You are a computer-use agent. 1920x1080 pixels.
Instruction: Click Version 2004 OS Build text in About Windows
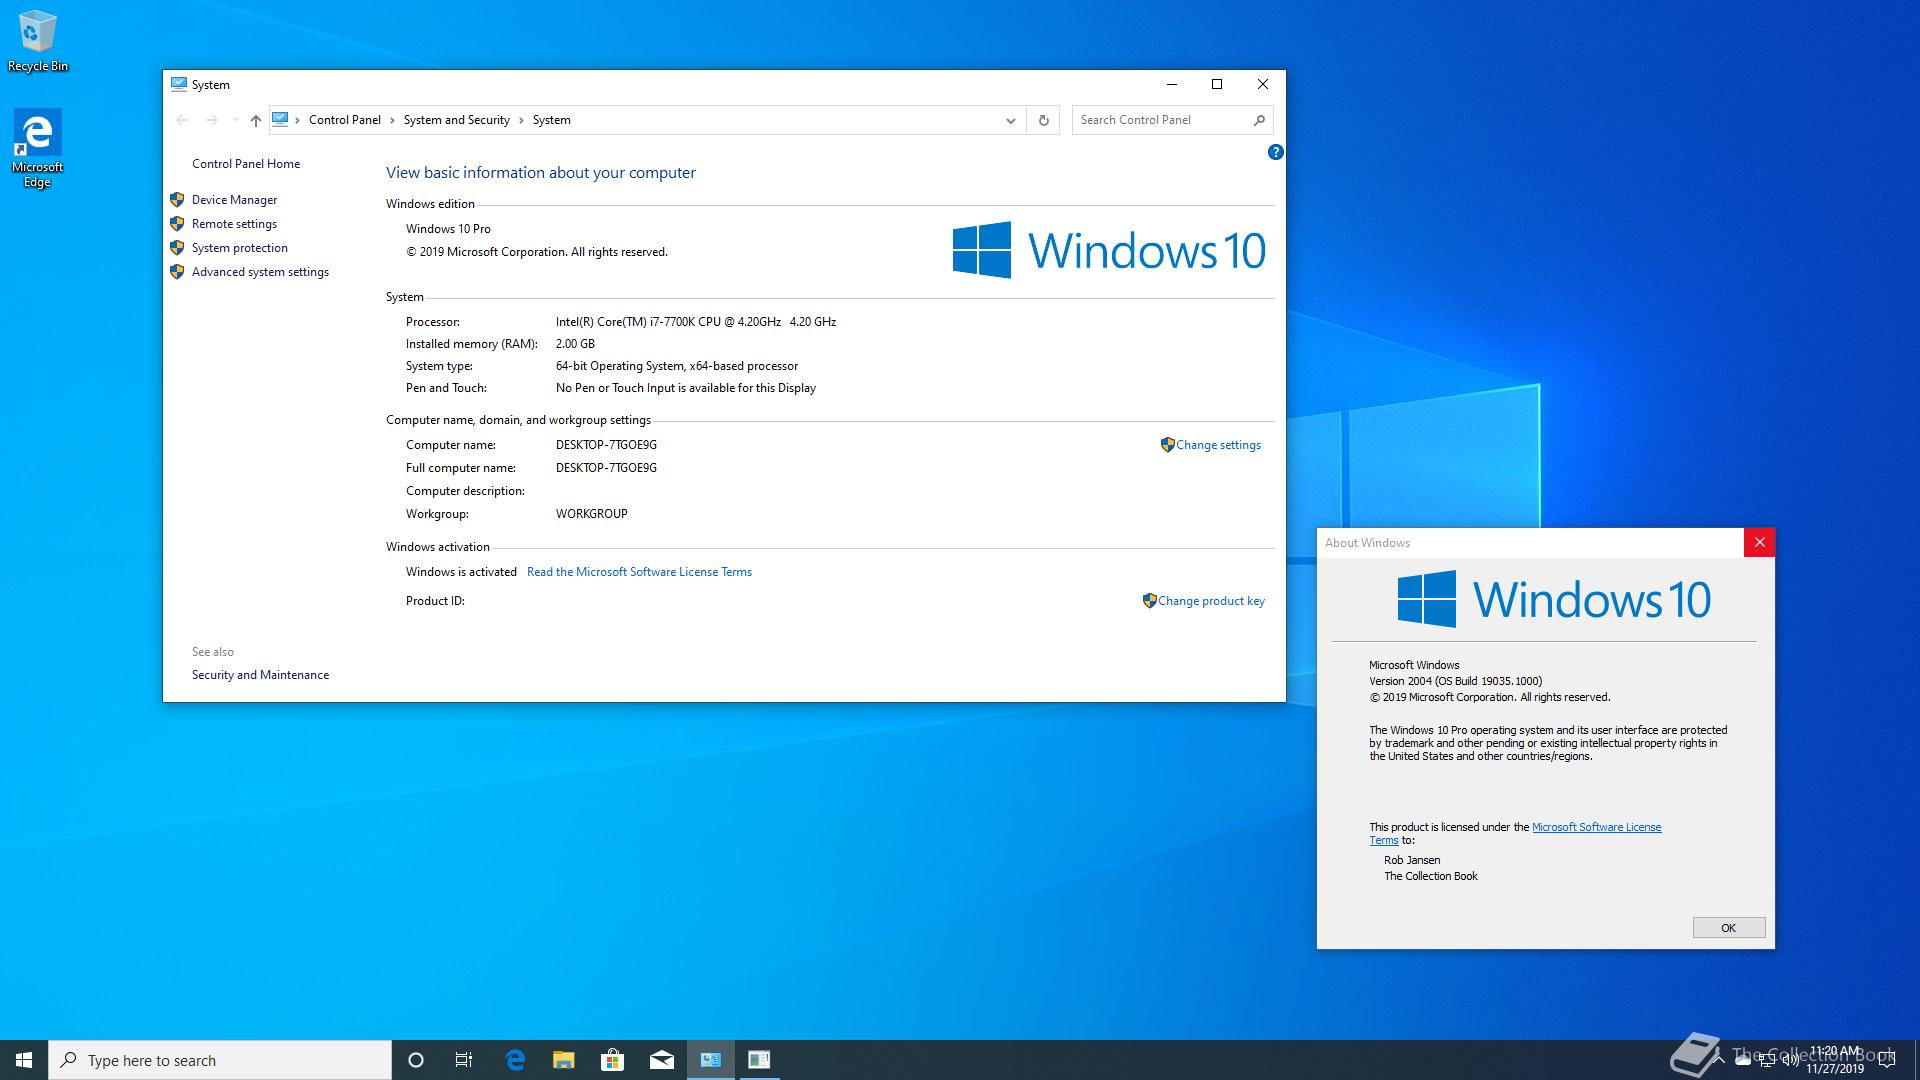click(1455, 681)
